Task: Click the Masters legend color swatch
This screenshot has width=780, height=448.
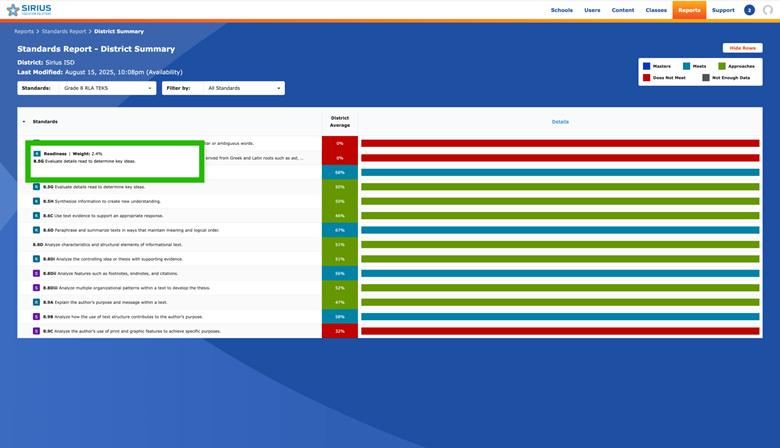Action: pos(646,66)
